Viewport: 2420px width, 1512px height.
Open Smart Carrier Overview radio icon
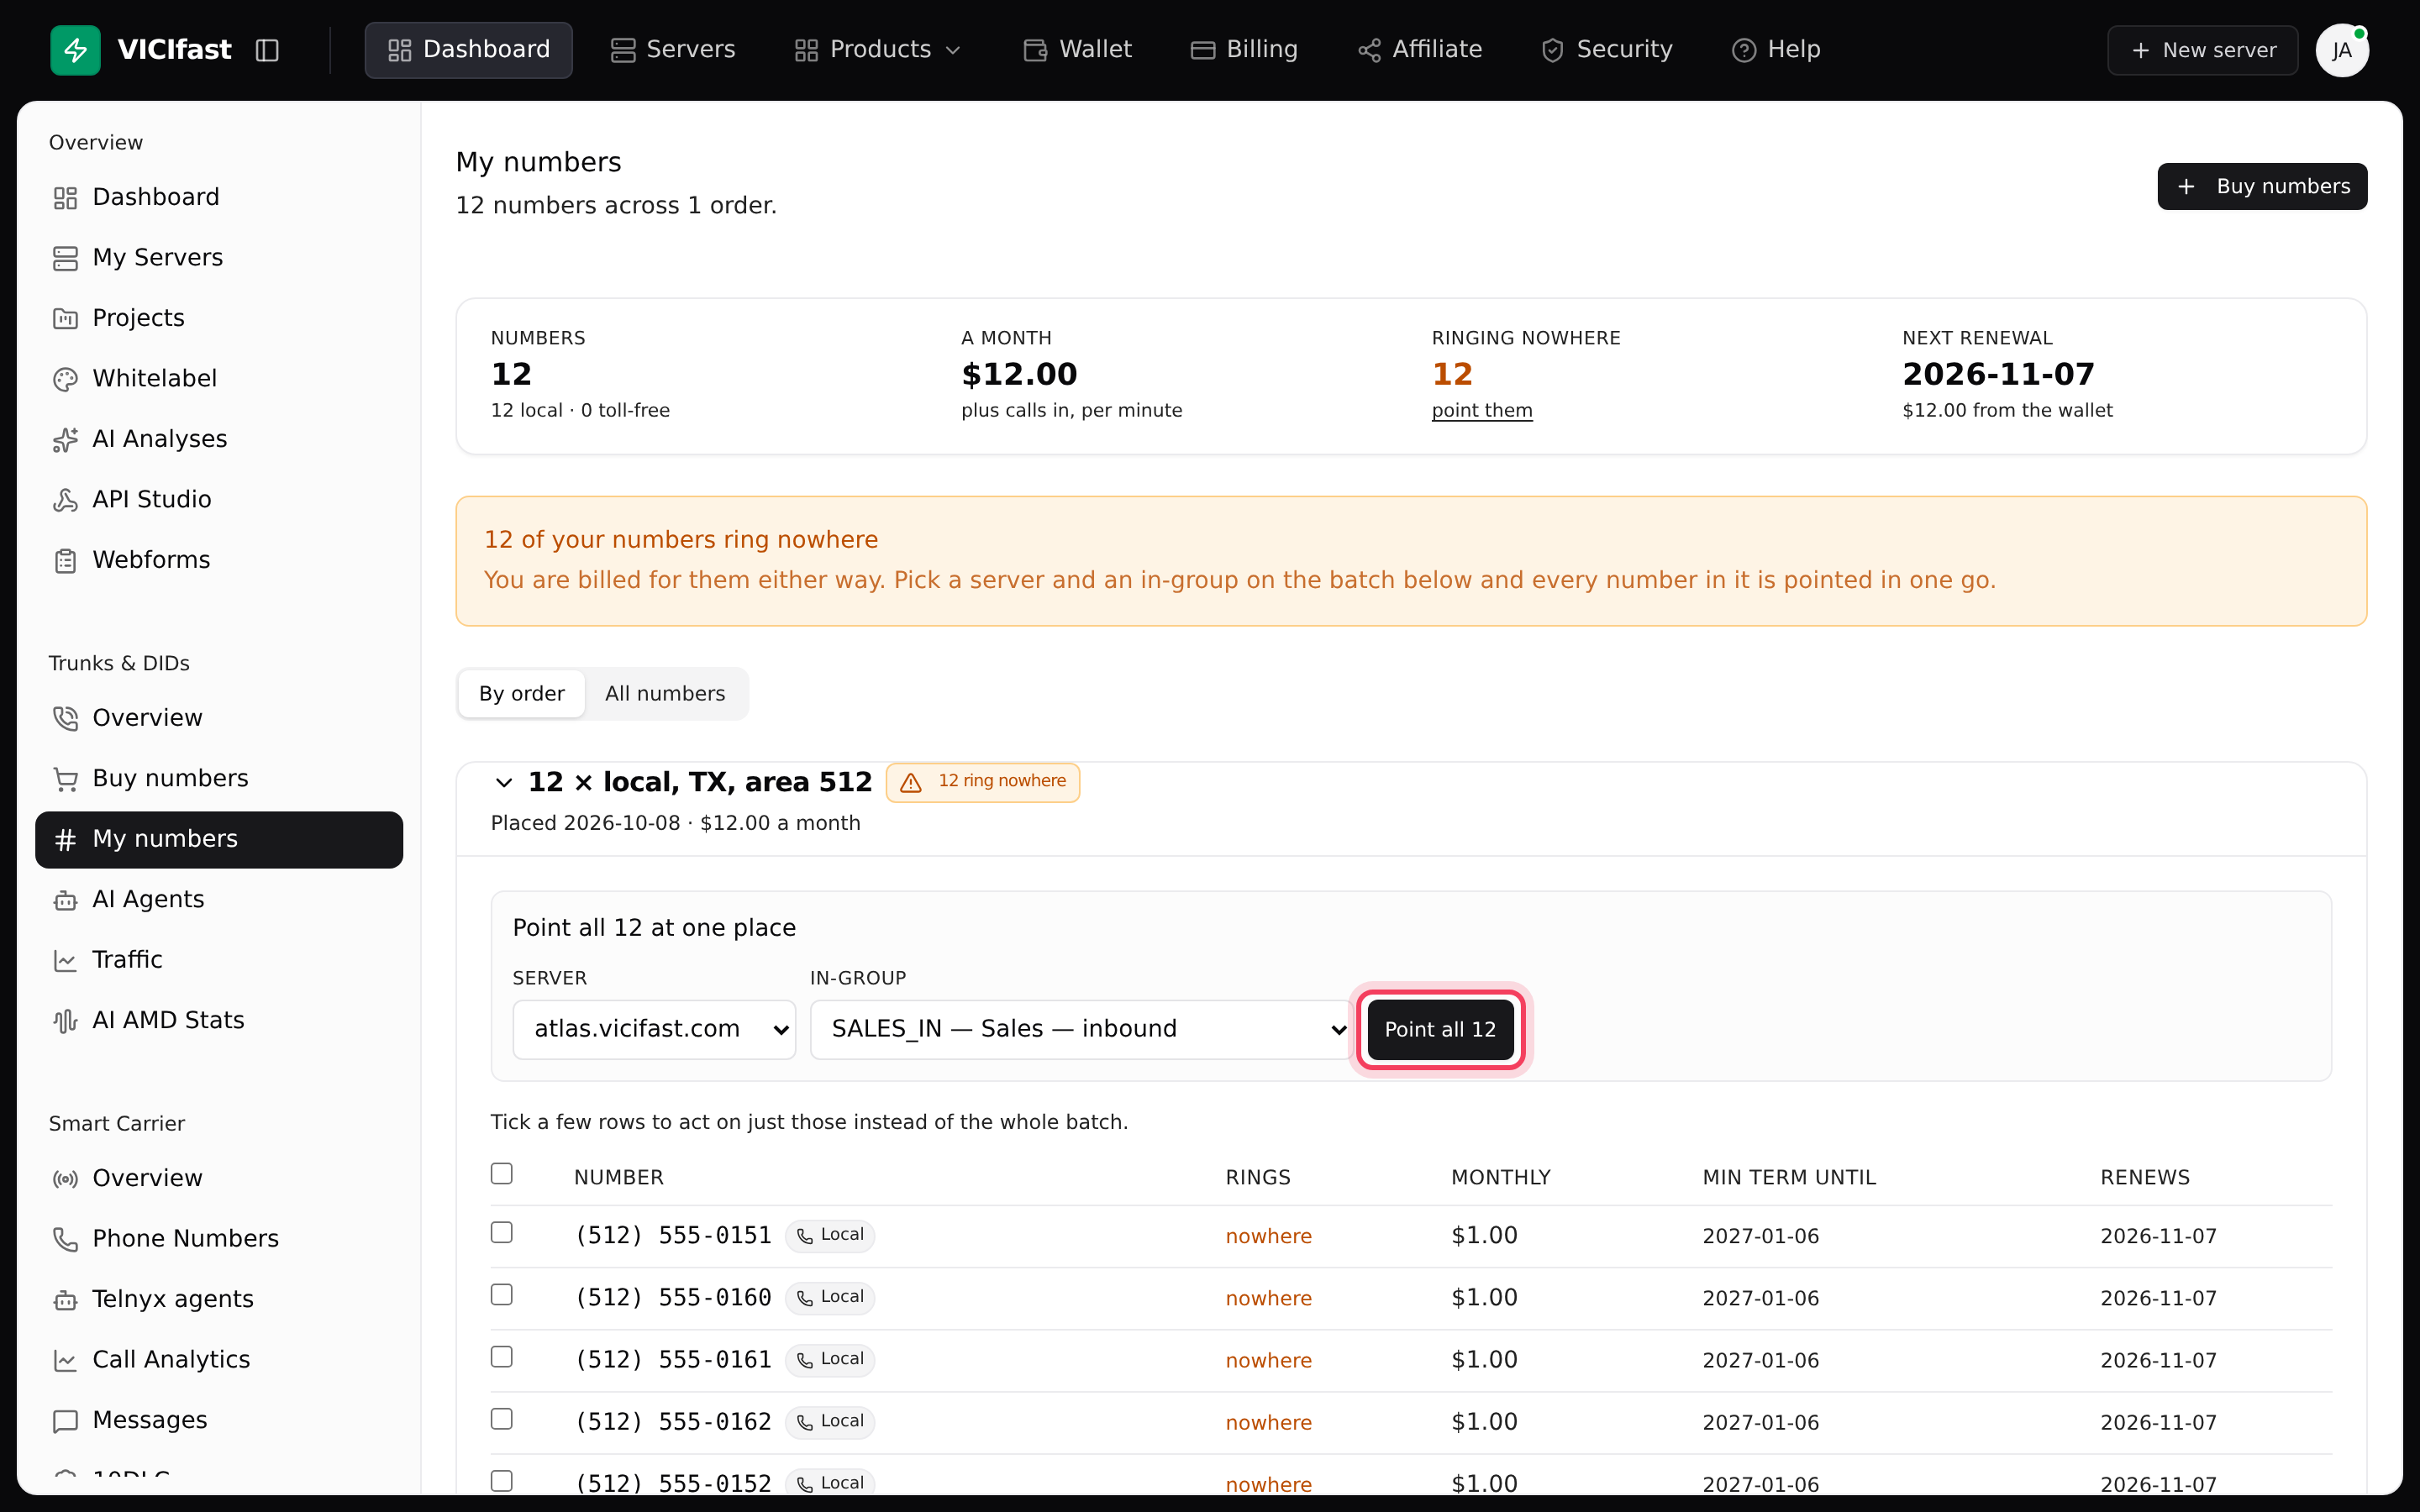(65, 1179)
